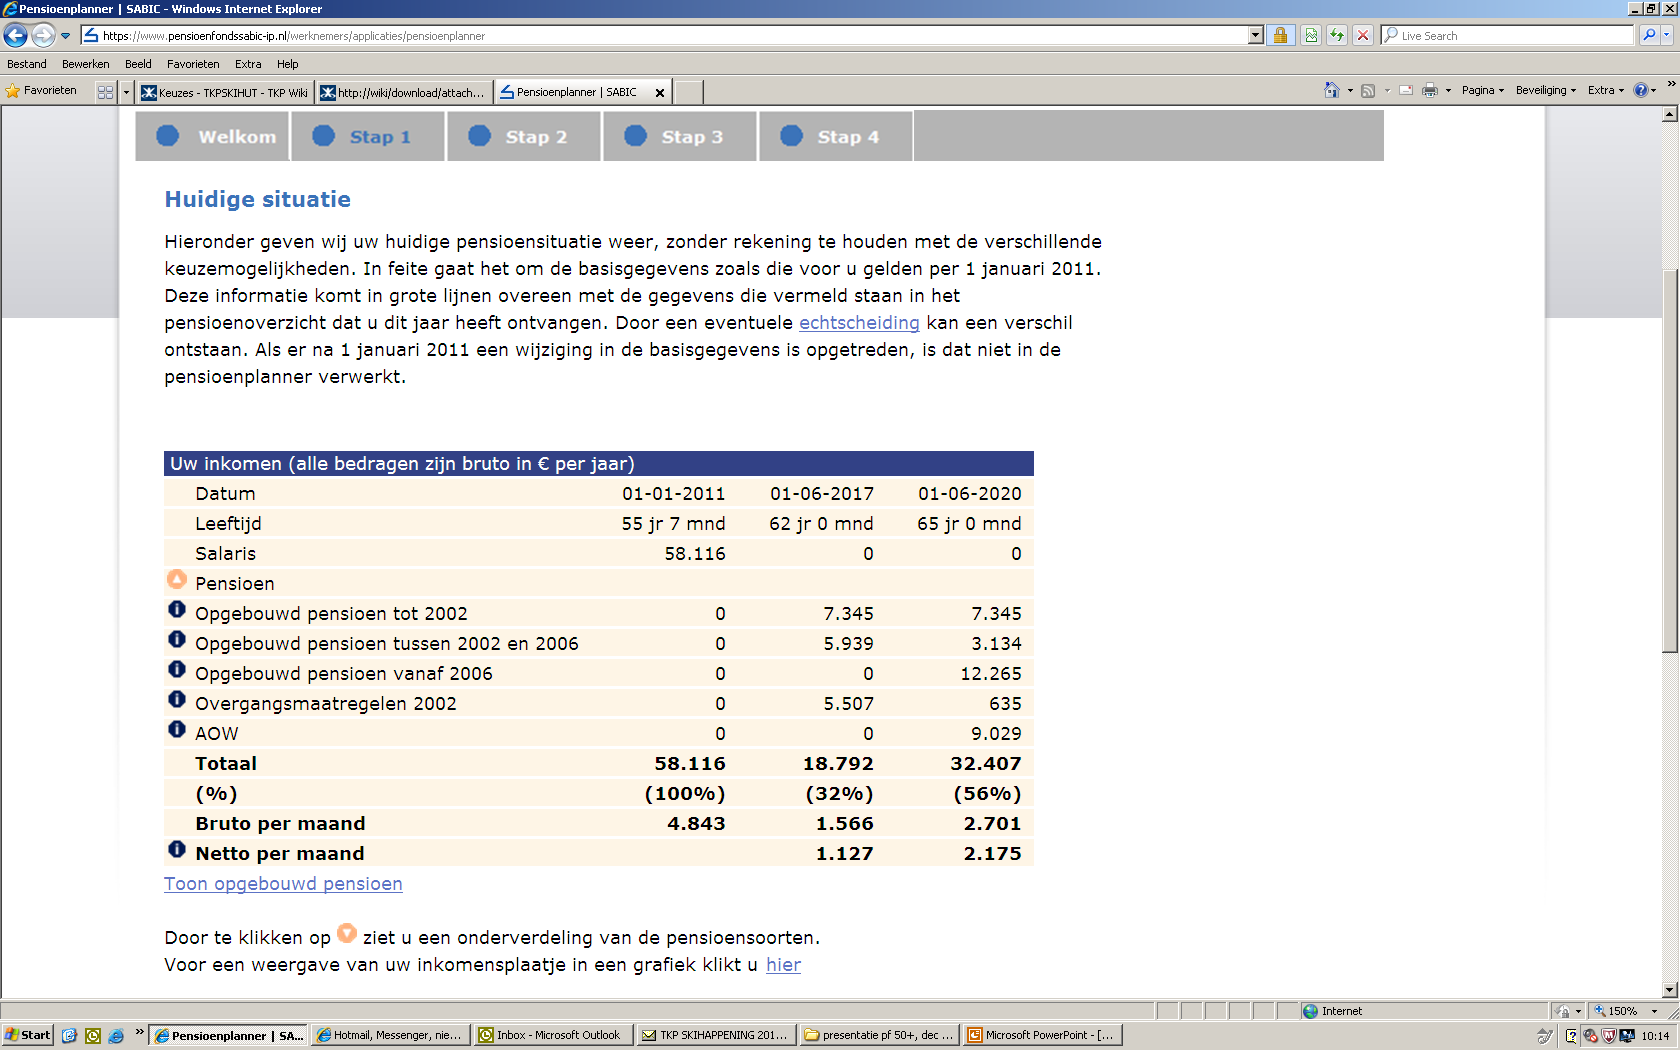Click the Internet security zone indicator
The width and height of the screenshot is (1680, 1050).
point(1425,1011)
